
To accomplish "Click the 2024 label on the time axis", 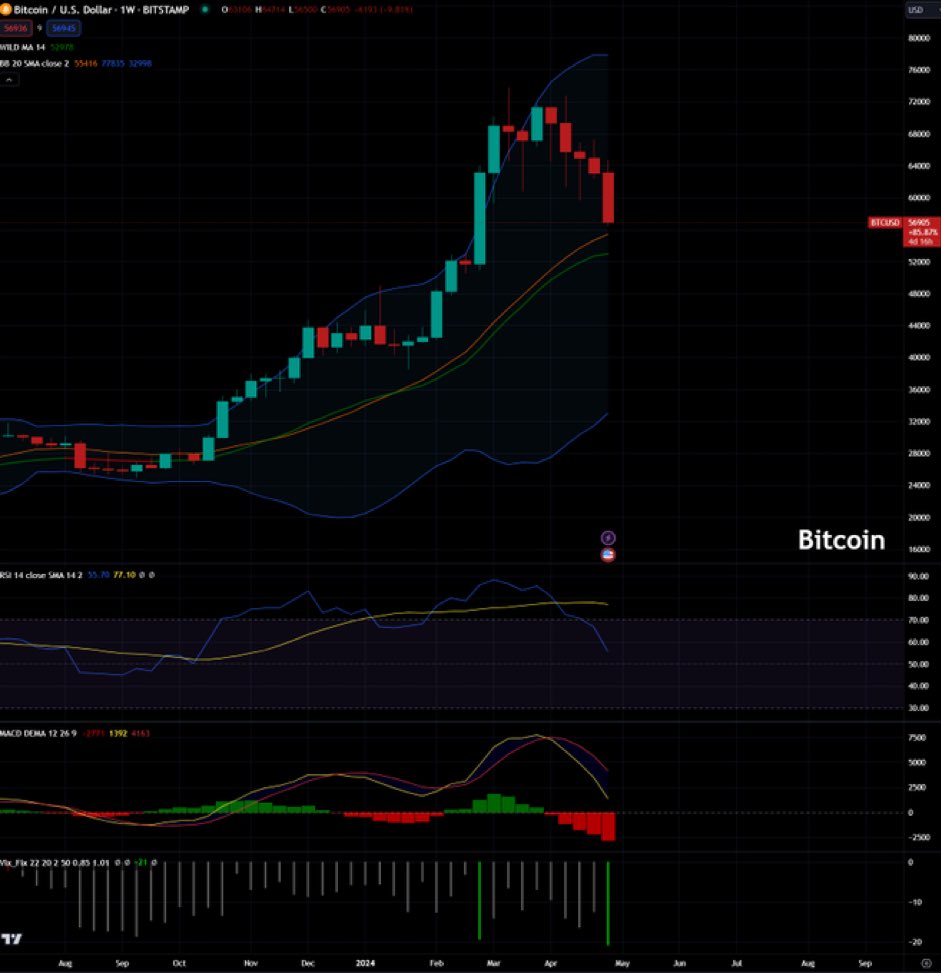I will [365, 962].
